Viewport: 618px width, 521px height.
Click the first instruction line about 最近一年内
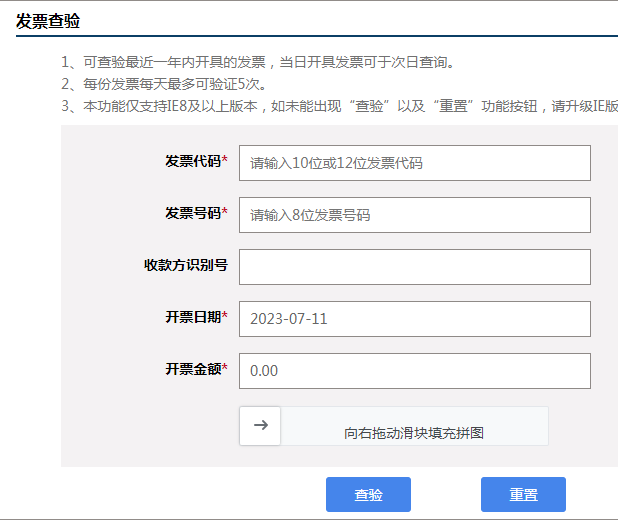pos(258,62)
